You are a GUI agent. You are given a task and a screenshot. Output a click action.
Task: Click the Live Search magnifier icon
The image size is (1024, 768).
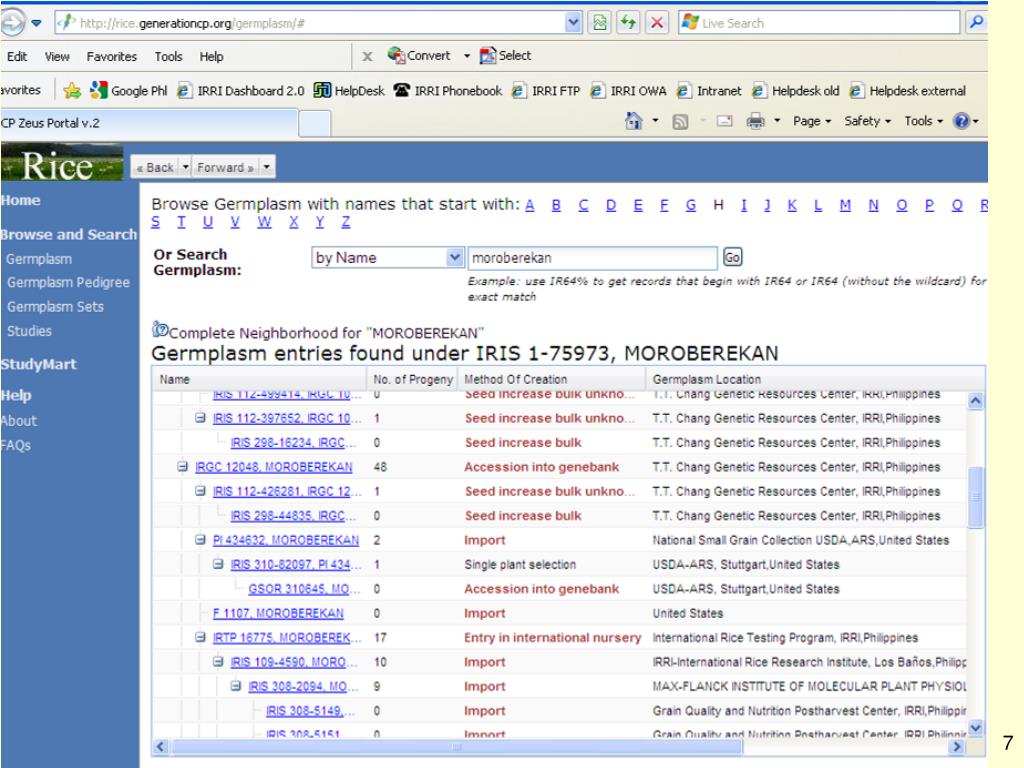[x=975, y=23]
